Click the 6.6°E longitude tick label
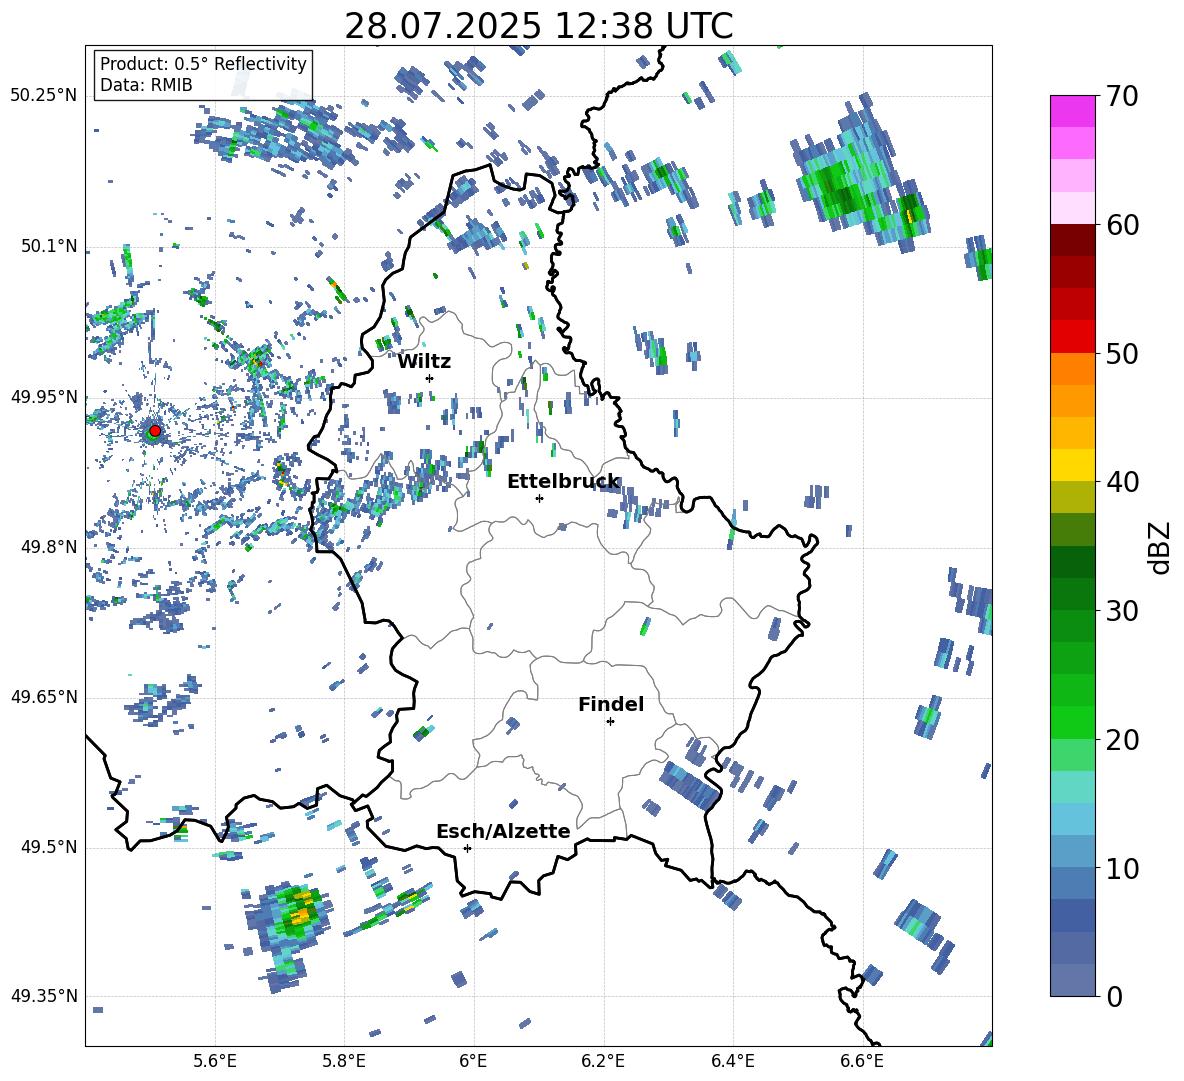1184x1081 pixels. [x=862, y=1062]
